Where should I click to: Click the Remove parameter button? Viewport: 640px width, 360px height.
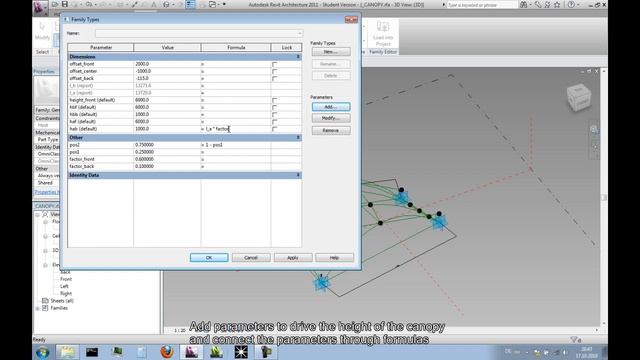[331, 131]
